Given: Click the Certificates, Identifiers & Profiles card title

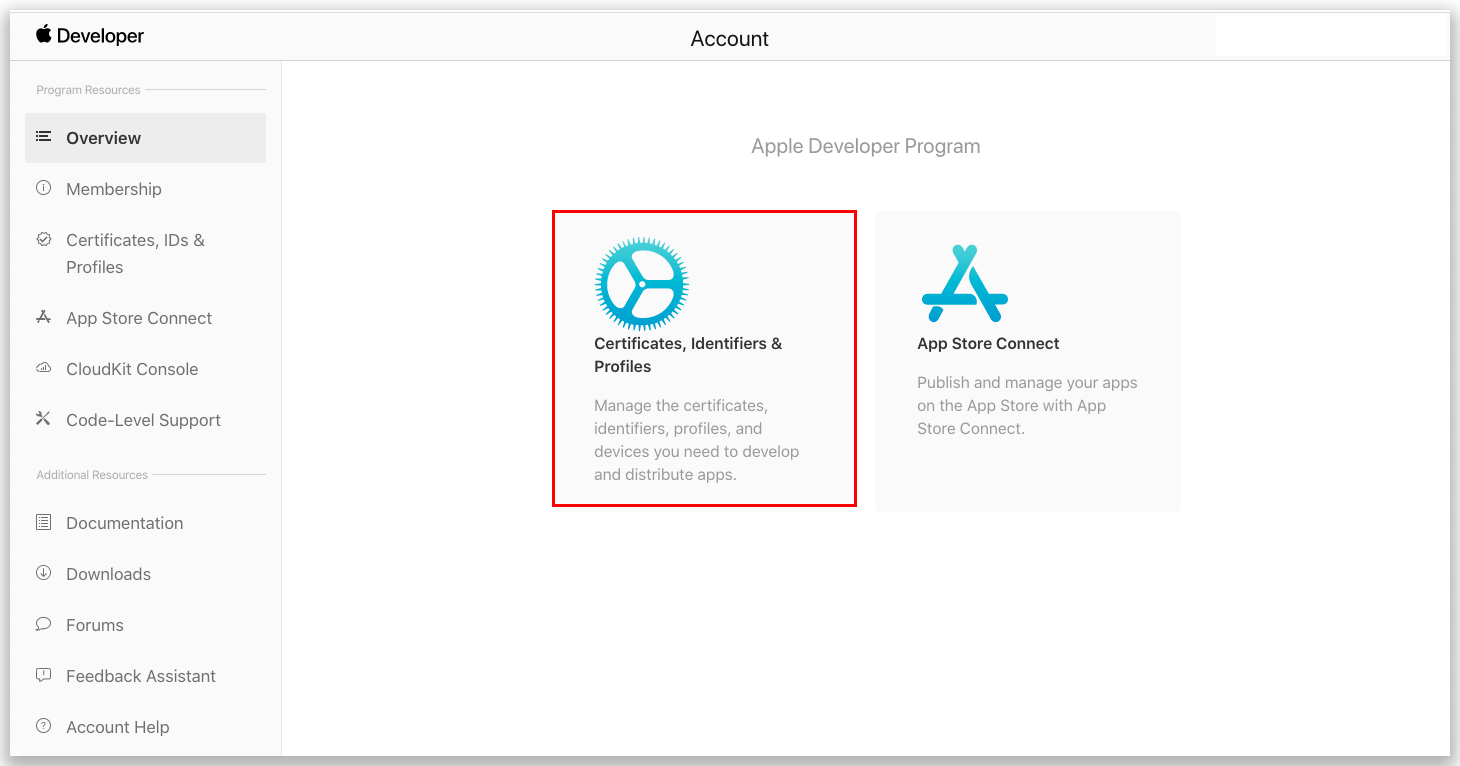Looking at the screenshot, I should coord(688,355).
